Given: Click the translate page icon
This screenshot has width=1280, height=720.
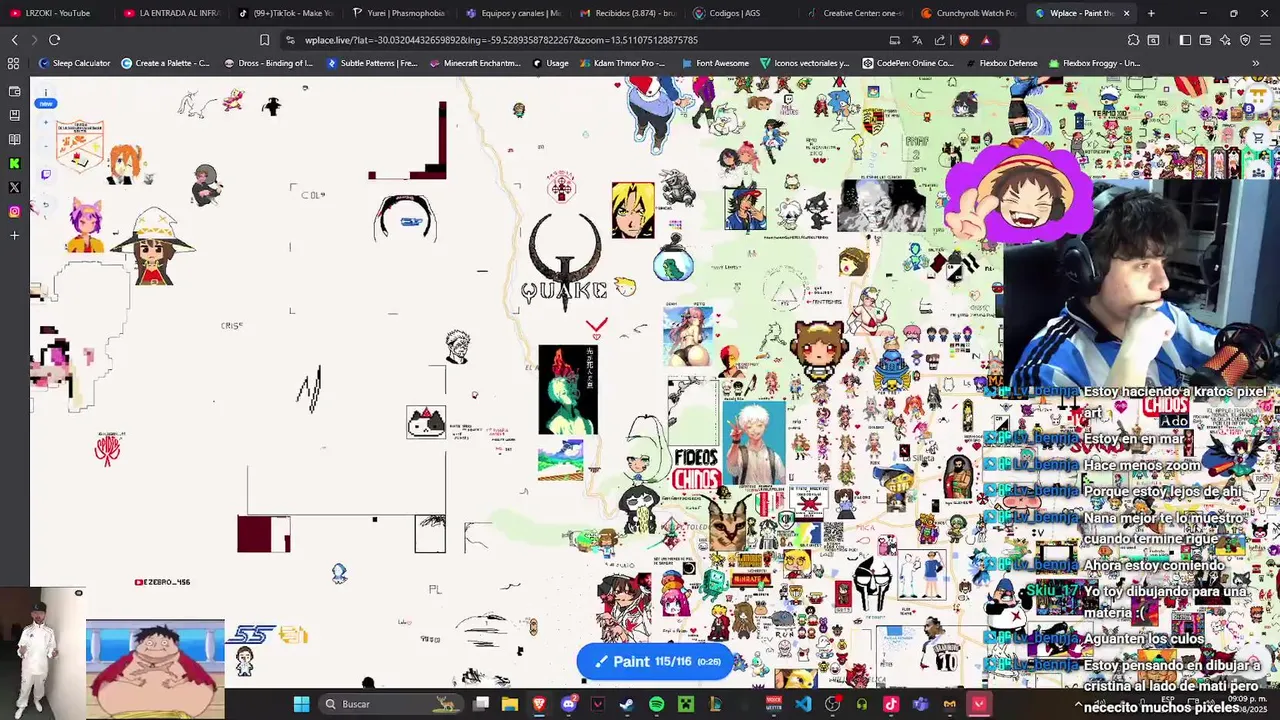Looking at the screenshot, I should 917,40.
